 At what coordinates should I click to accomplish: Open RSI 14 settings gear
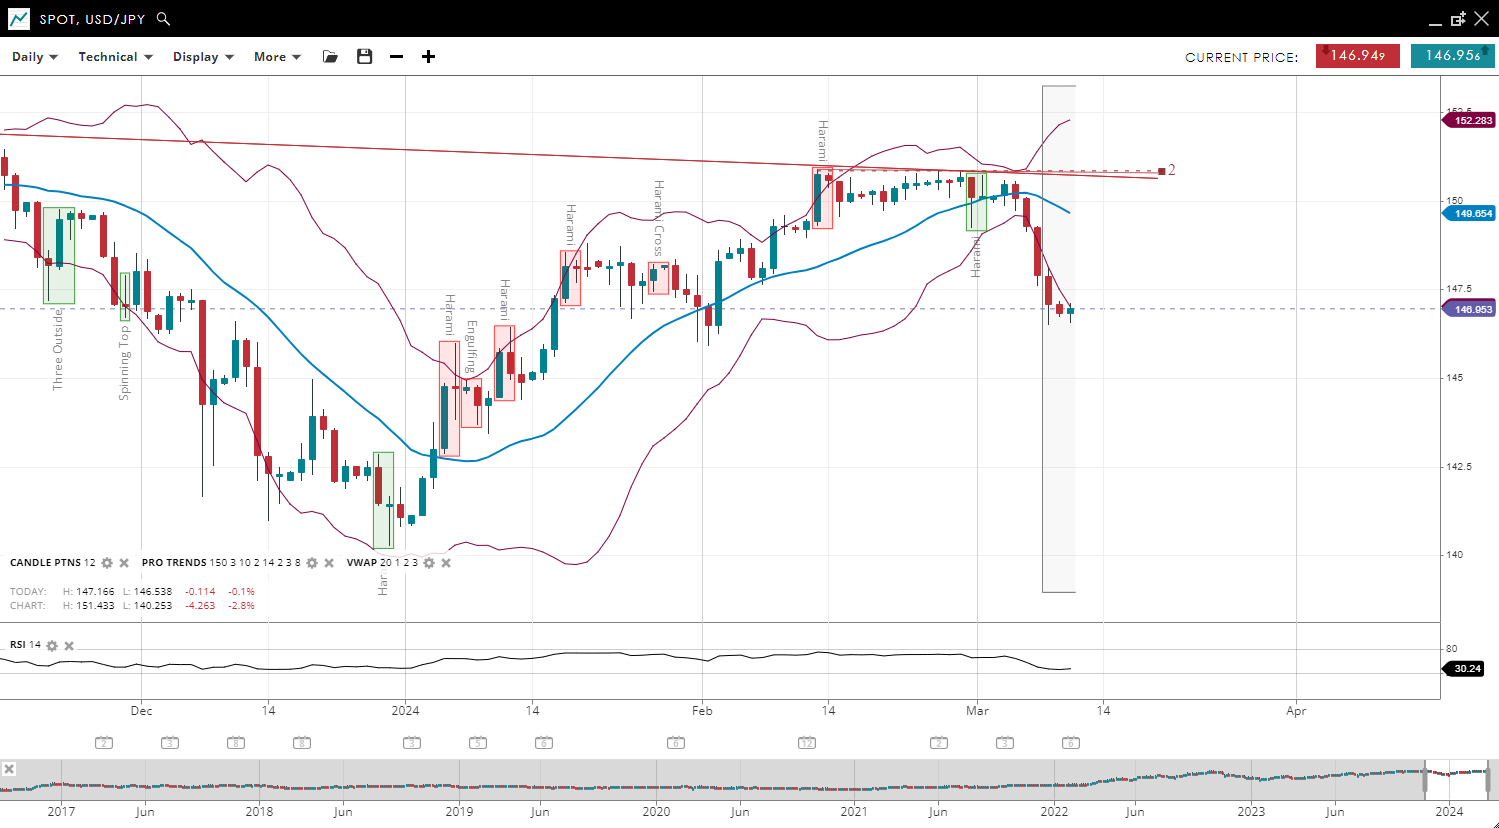tap(52, 646)
